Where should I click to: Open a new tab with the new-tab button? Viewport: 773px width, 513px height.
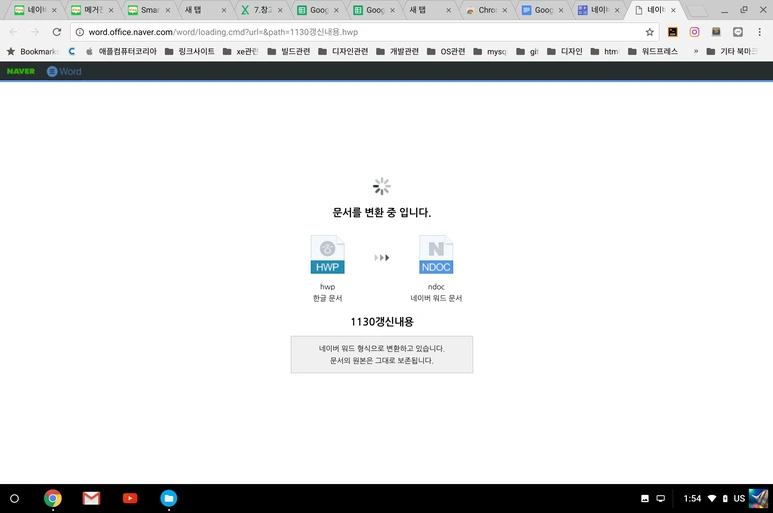point(697,10)
